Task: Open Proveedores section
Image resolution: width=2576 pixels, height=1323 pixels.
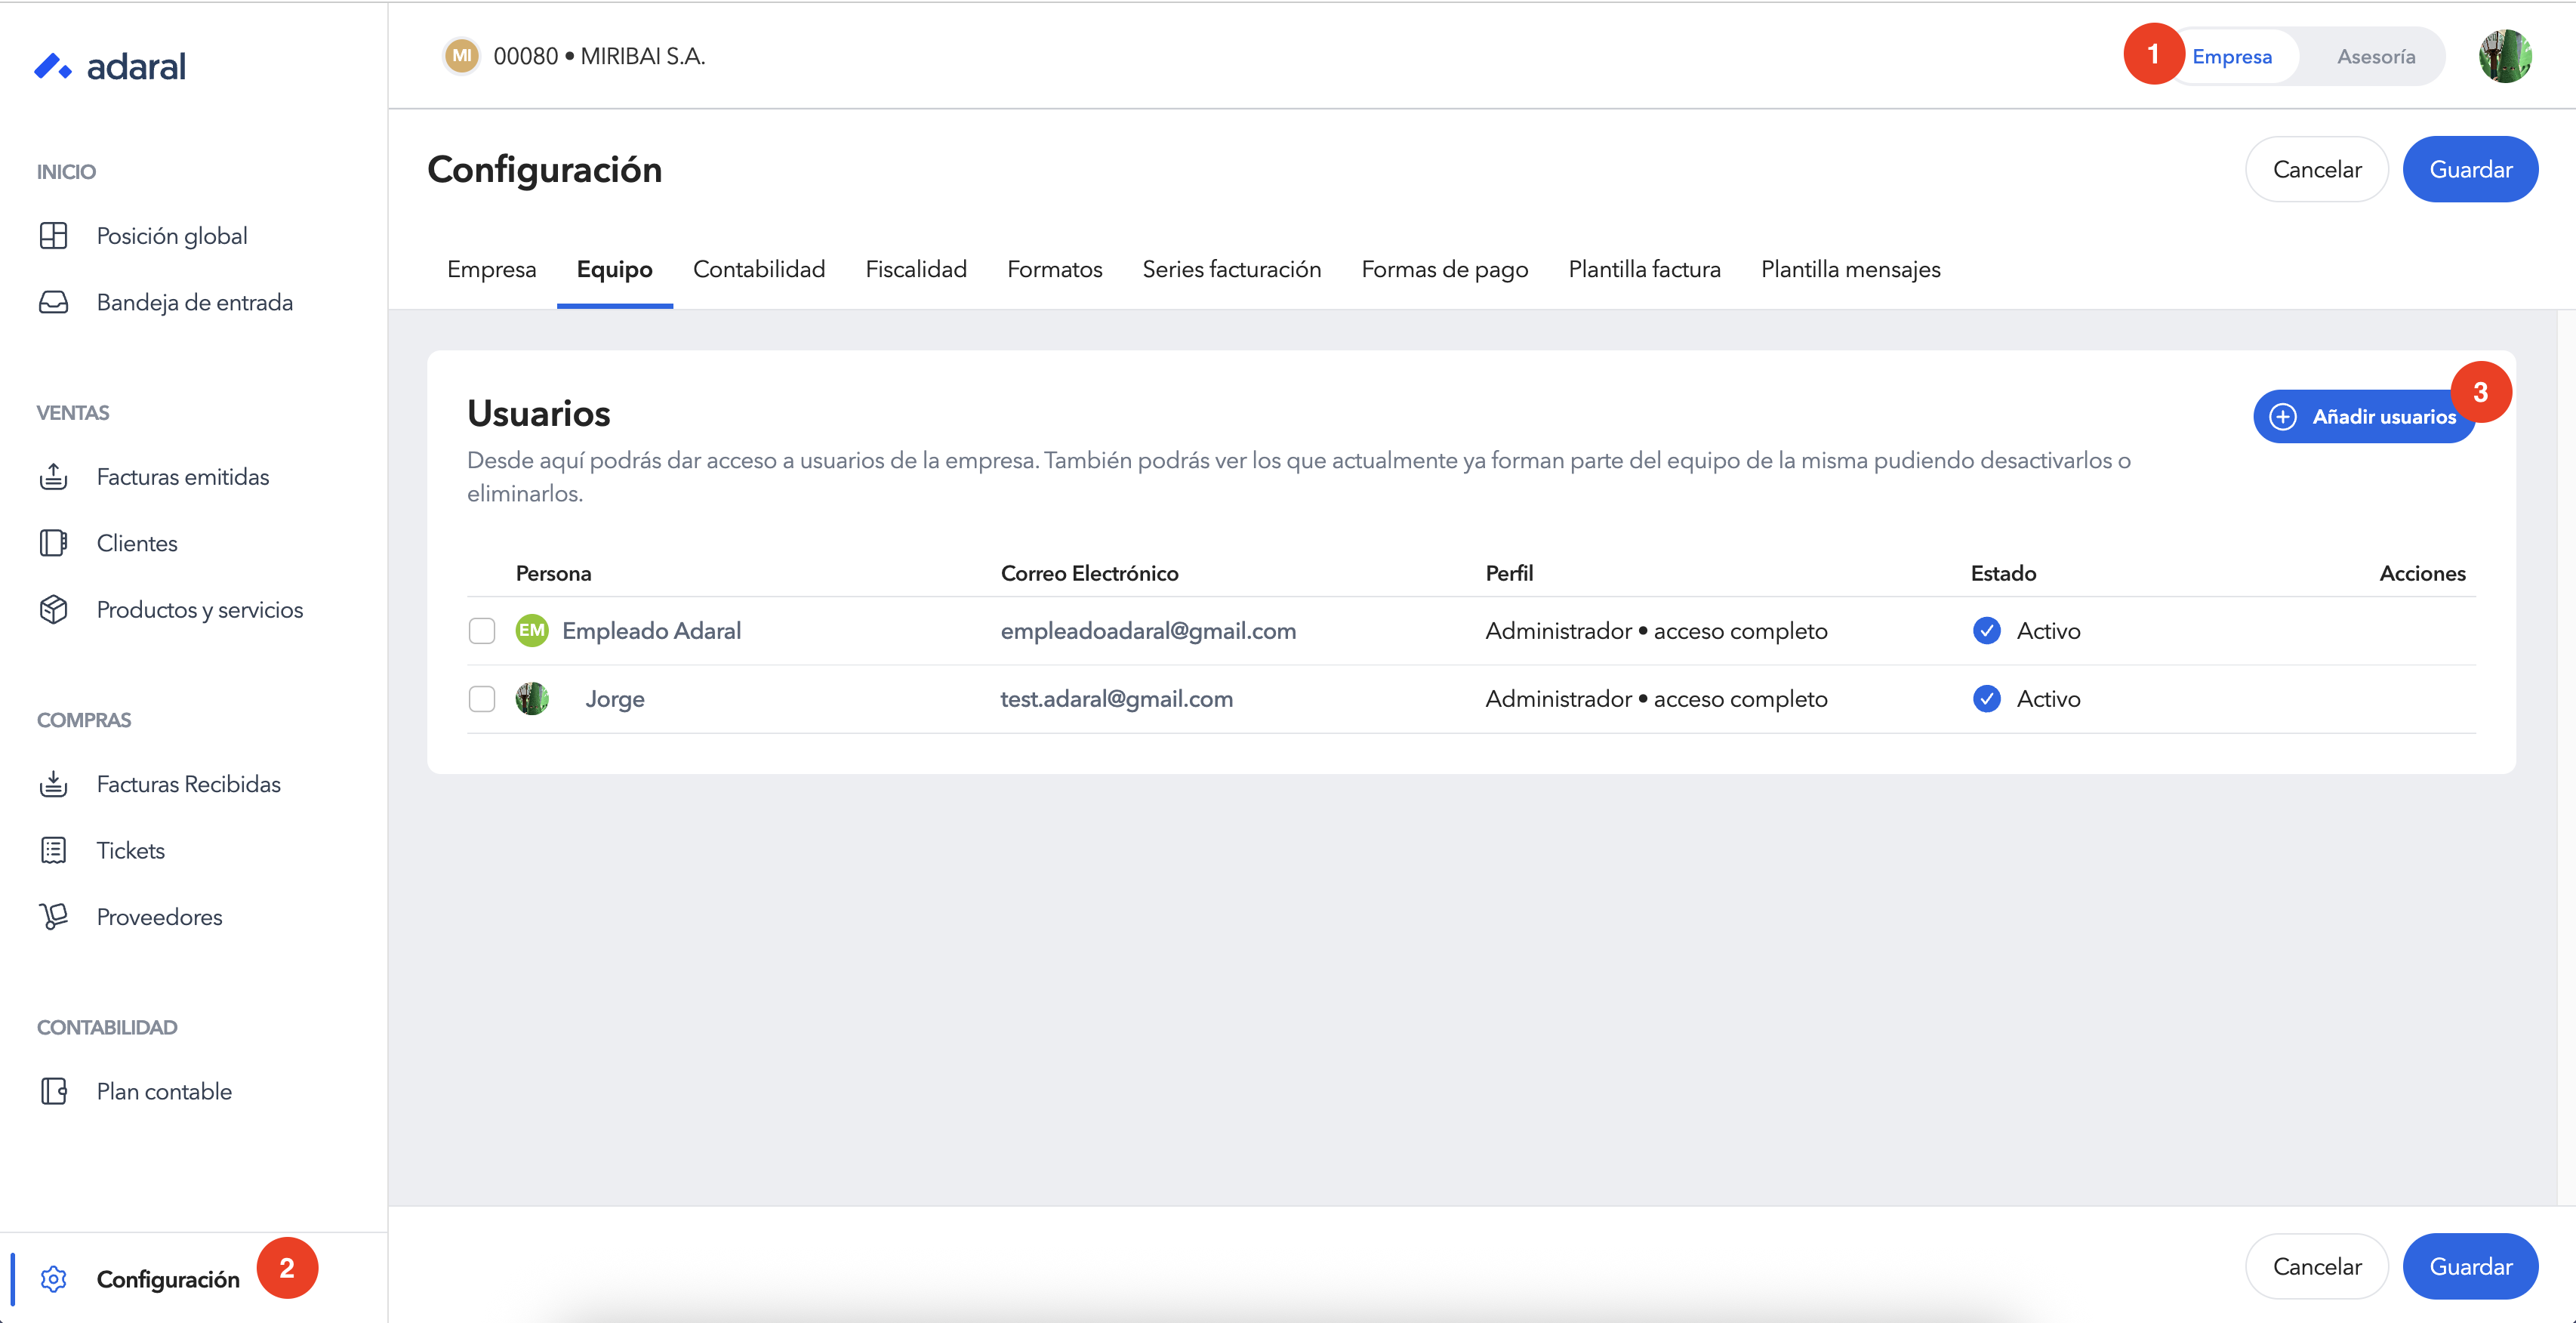Action: 160,916
